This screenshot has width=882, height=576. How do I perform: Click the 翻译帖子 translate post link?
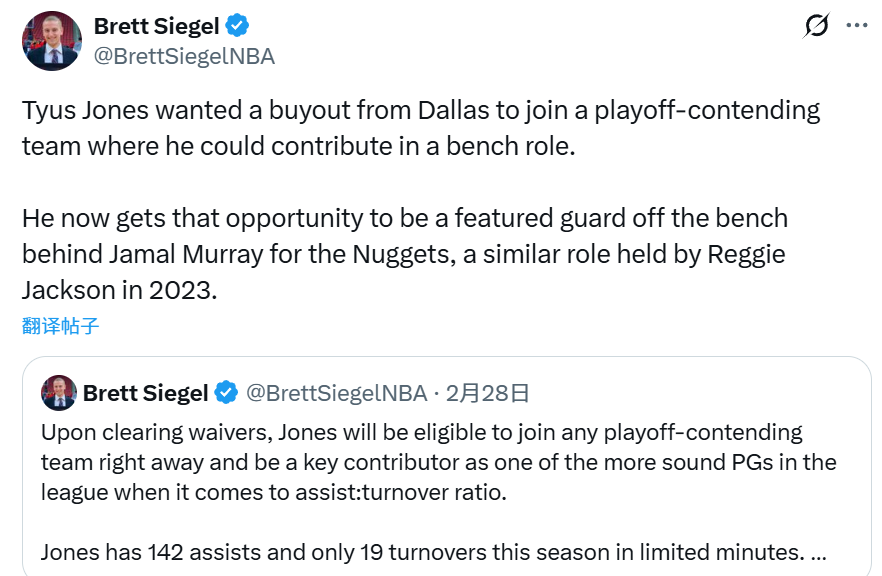pos(61,326)
